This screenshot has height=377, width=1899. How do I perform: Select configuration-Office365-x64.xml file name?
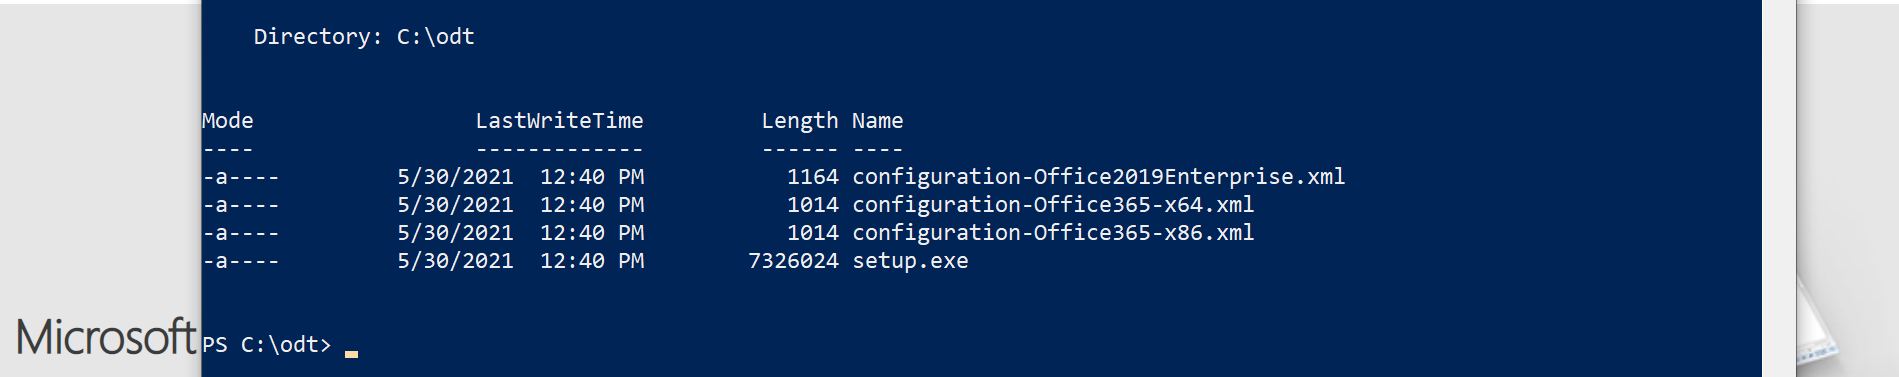click(1053, 205)
